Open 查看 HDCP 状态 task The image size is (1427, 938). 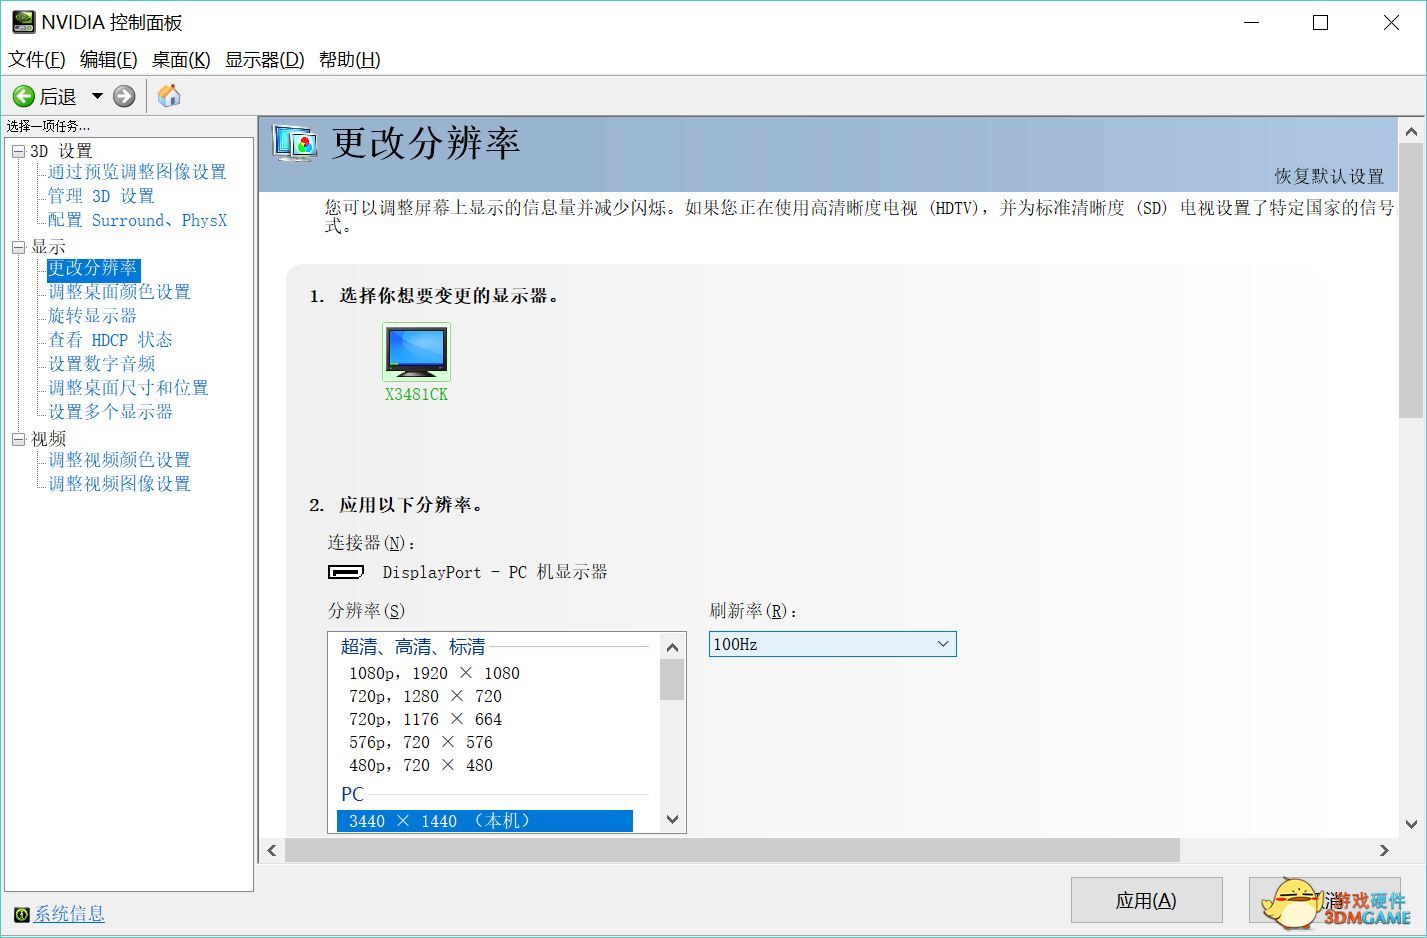[x=110, y=340]
